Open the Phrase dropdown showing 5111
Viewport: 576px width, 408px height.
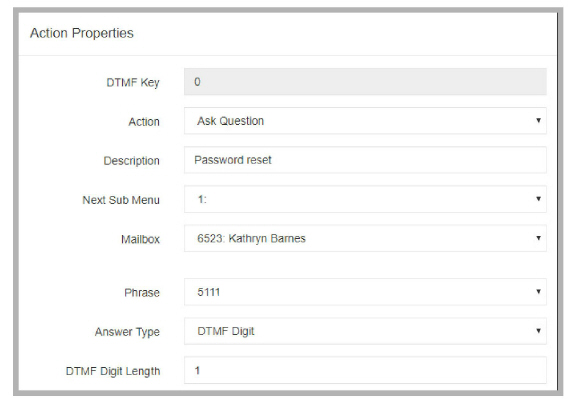point(365,292)
